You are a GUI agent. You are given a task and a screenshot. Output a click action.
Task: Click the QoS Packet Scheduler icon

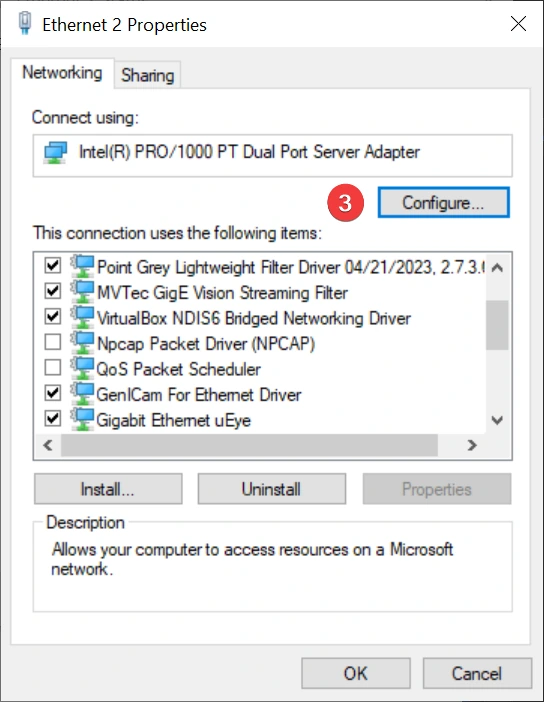click(x=82, y=368)
